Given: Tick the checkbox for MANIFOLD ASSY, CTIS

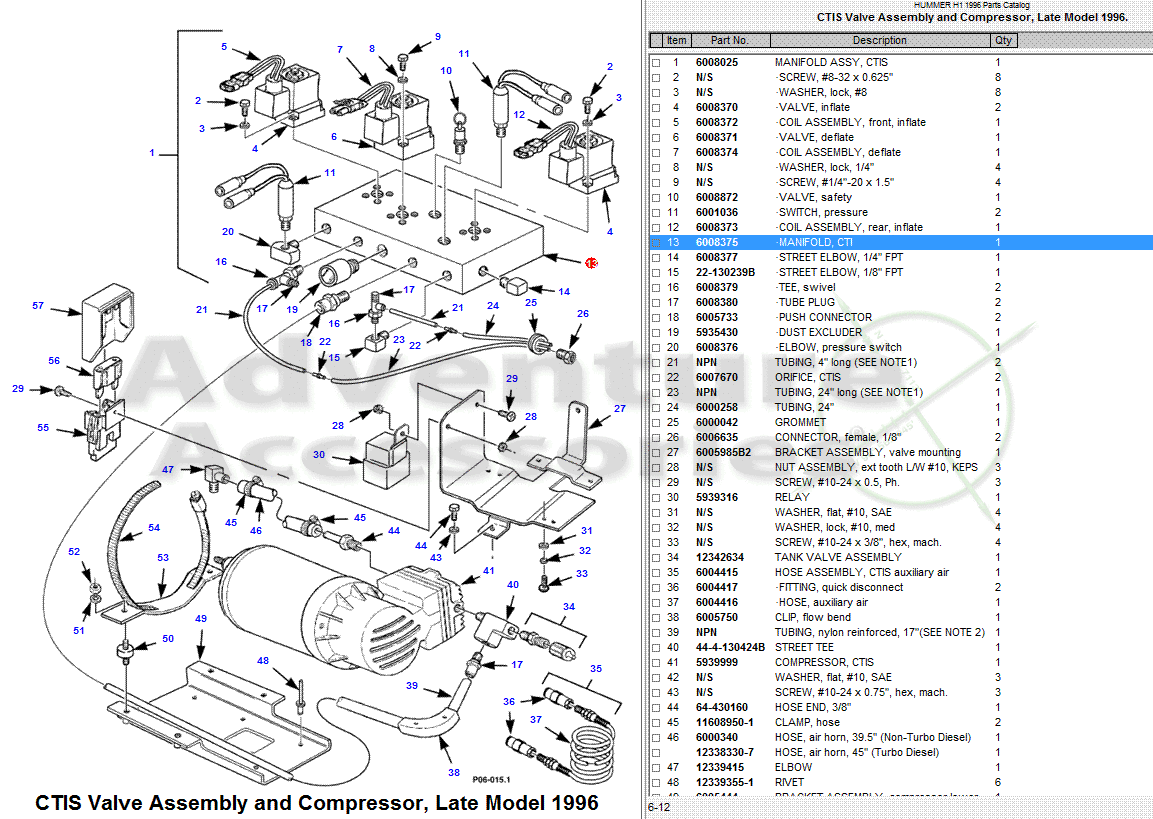Looking at the screenshot, I should coord(656,62).
